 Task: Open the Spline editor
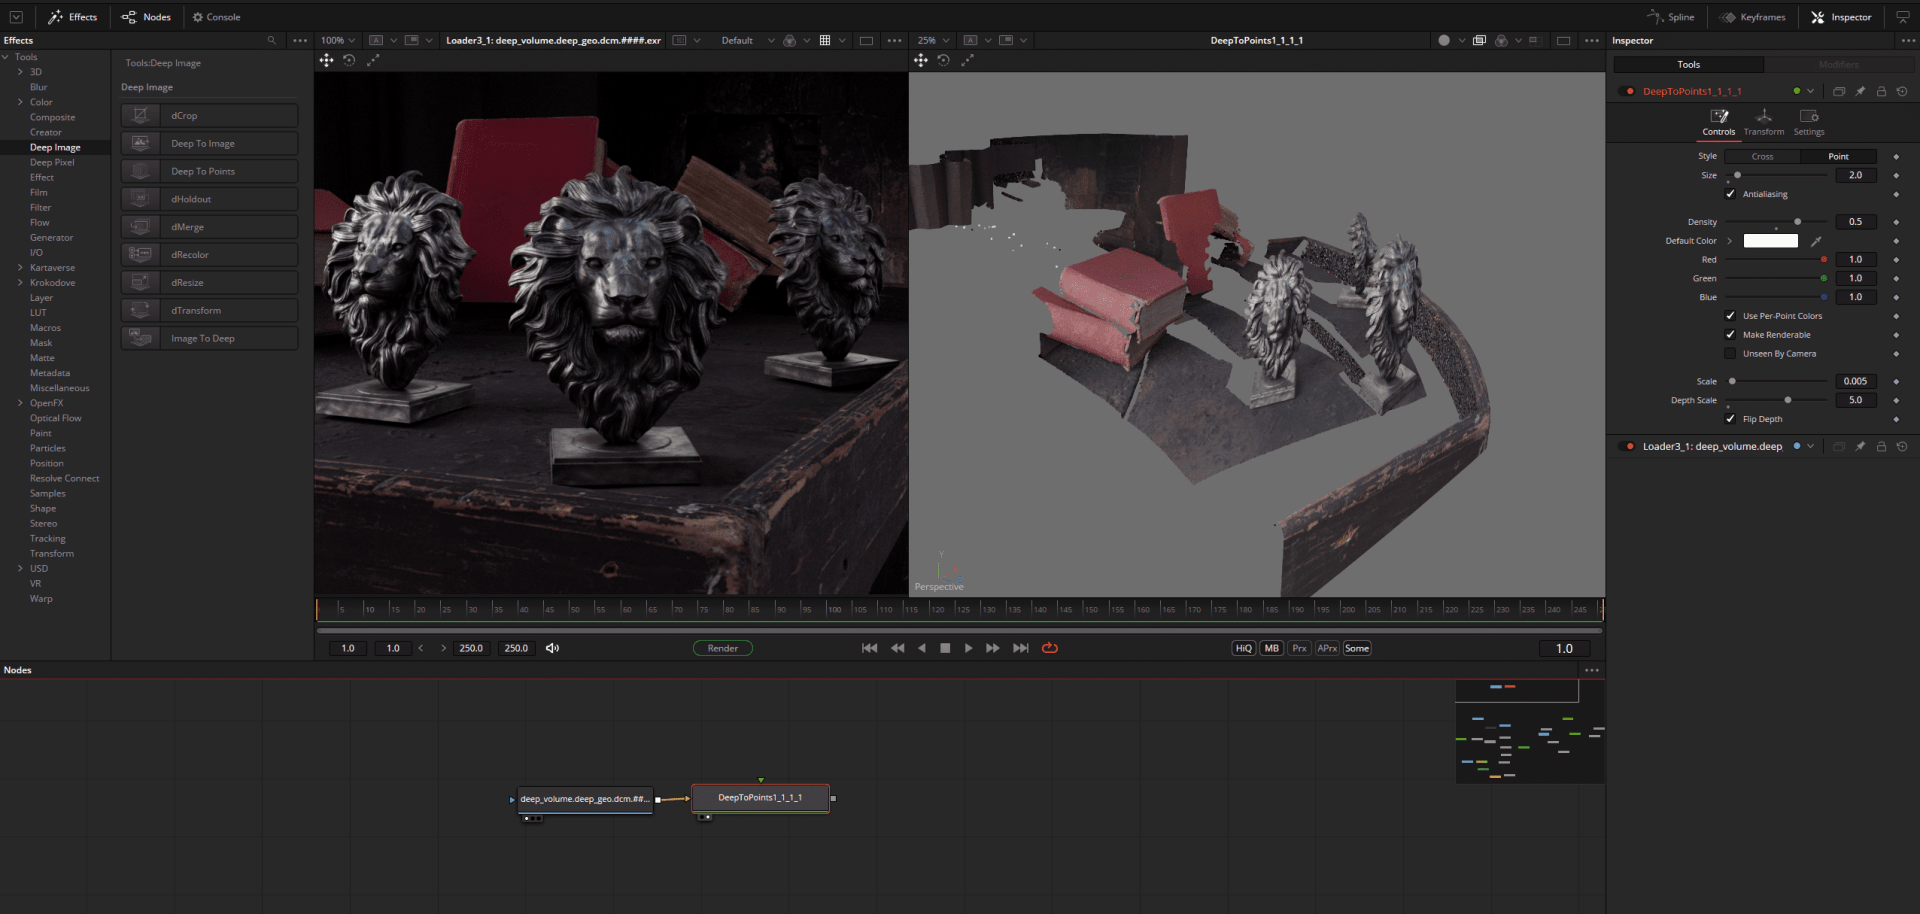1671,16
